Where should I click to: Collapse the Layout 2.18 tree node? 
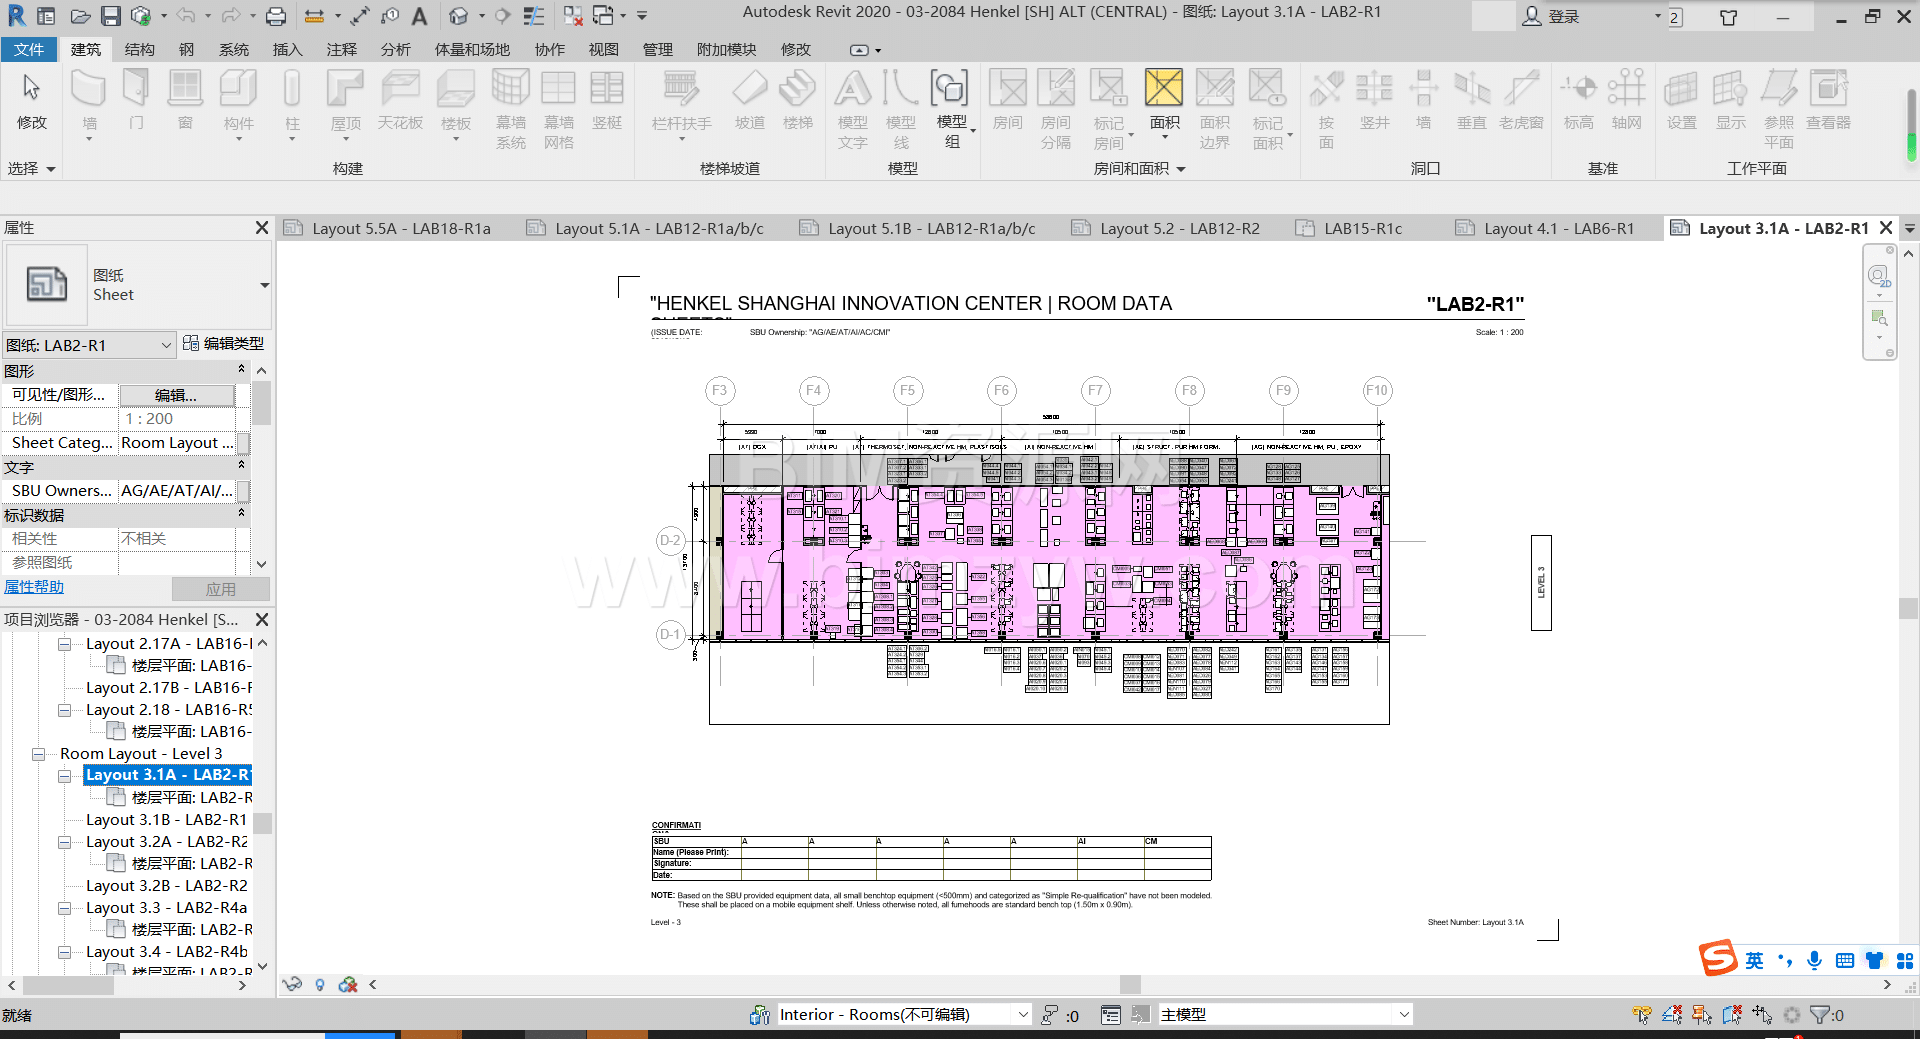pyautogui.click(x=65, y=710)
